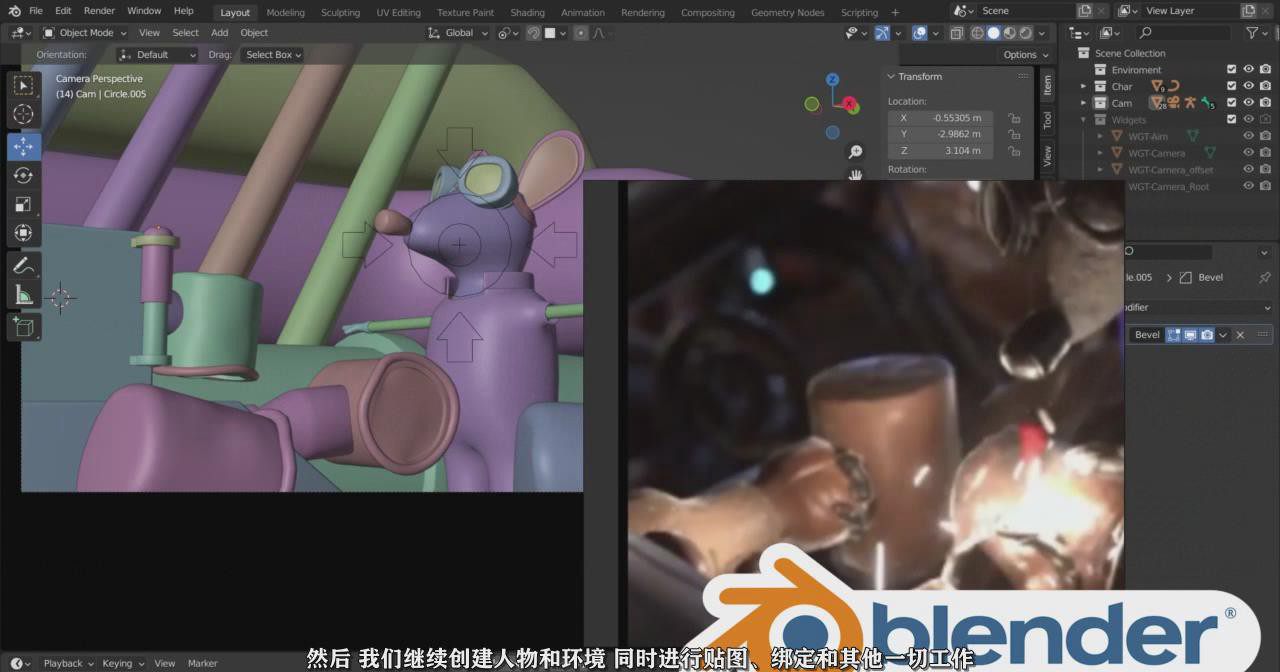Screen dimensions: 1280x672
Task: Toggle the Bevel modifier edit mode display
Action: click(1174, 335)
